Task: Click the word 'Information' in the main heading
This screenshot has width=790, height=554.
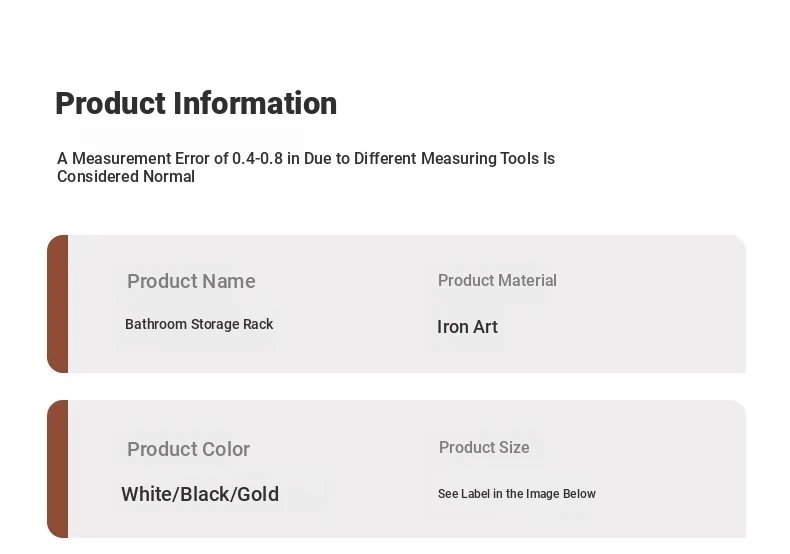Action: pos(255,104)
